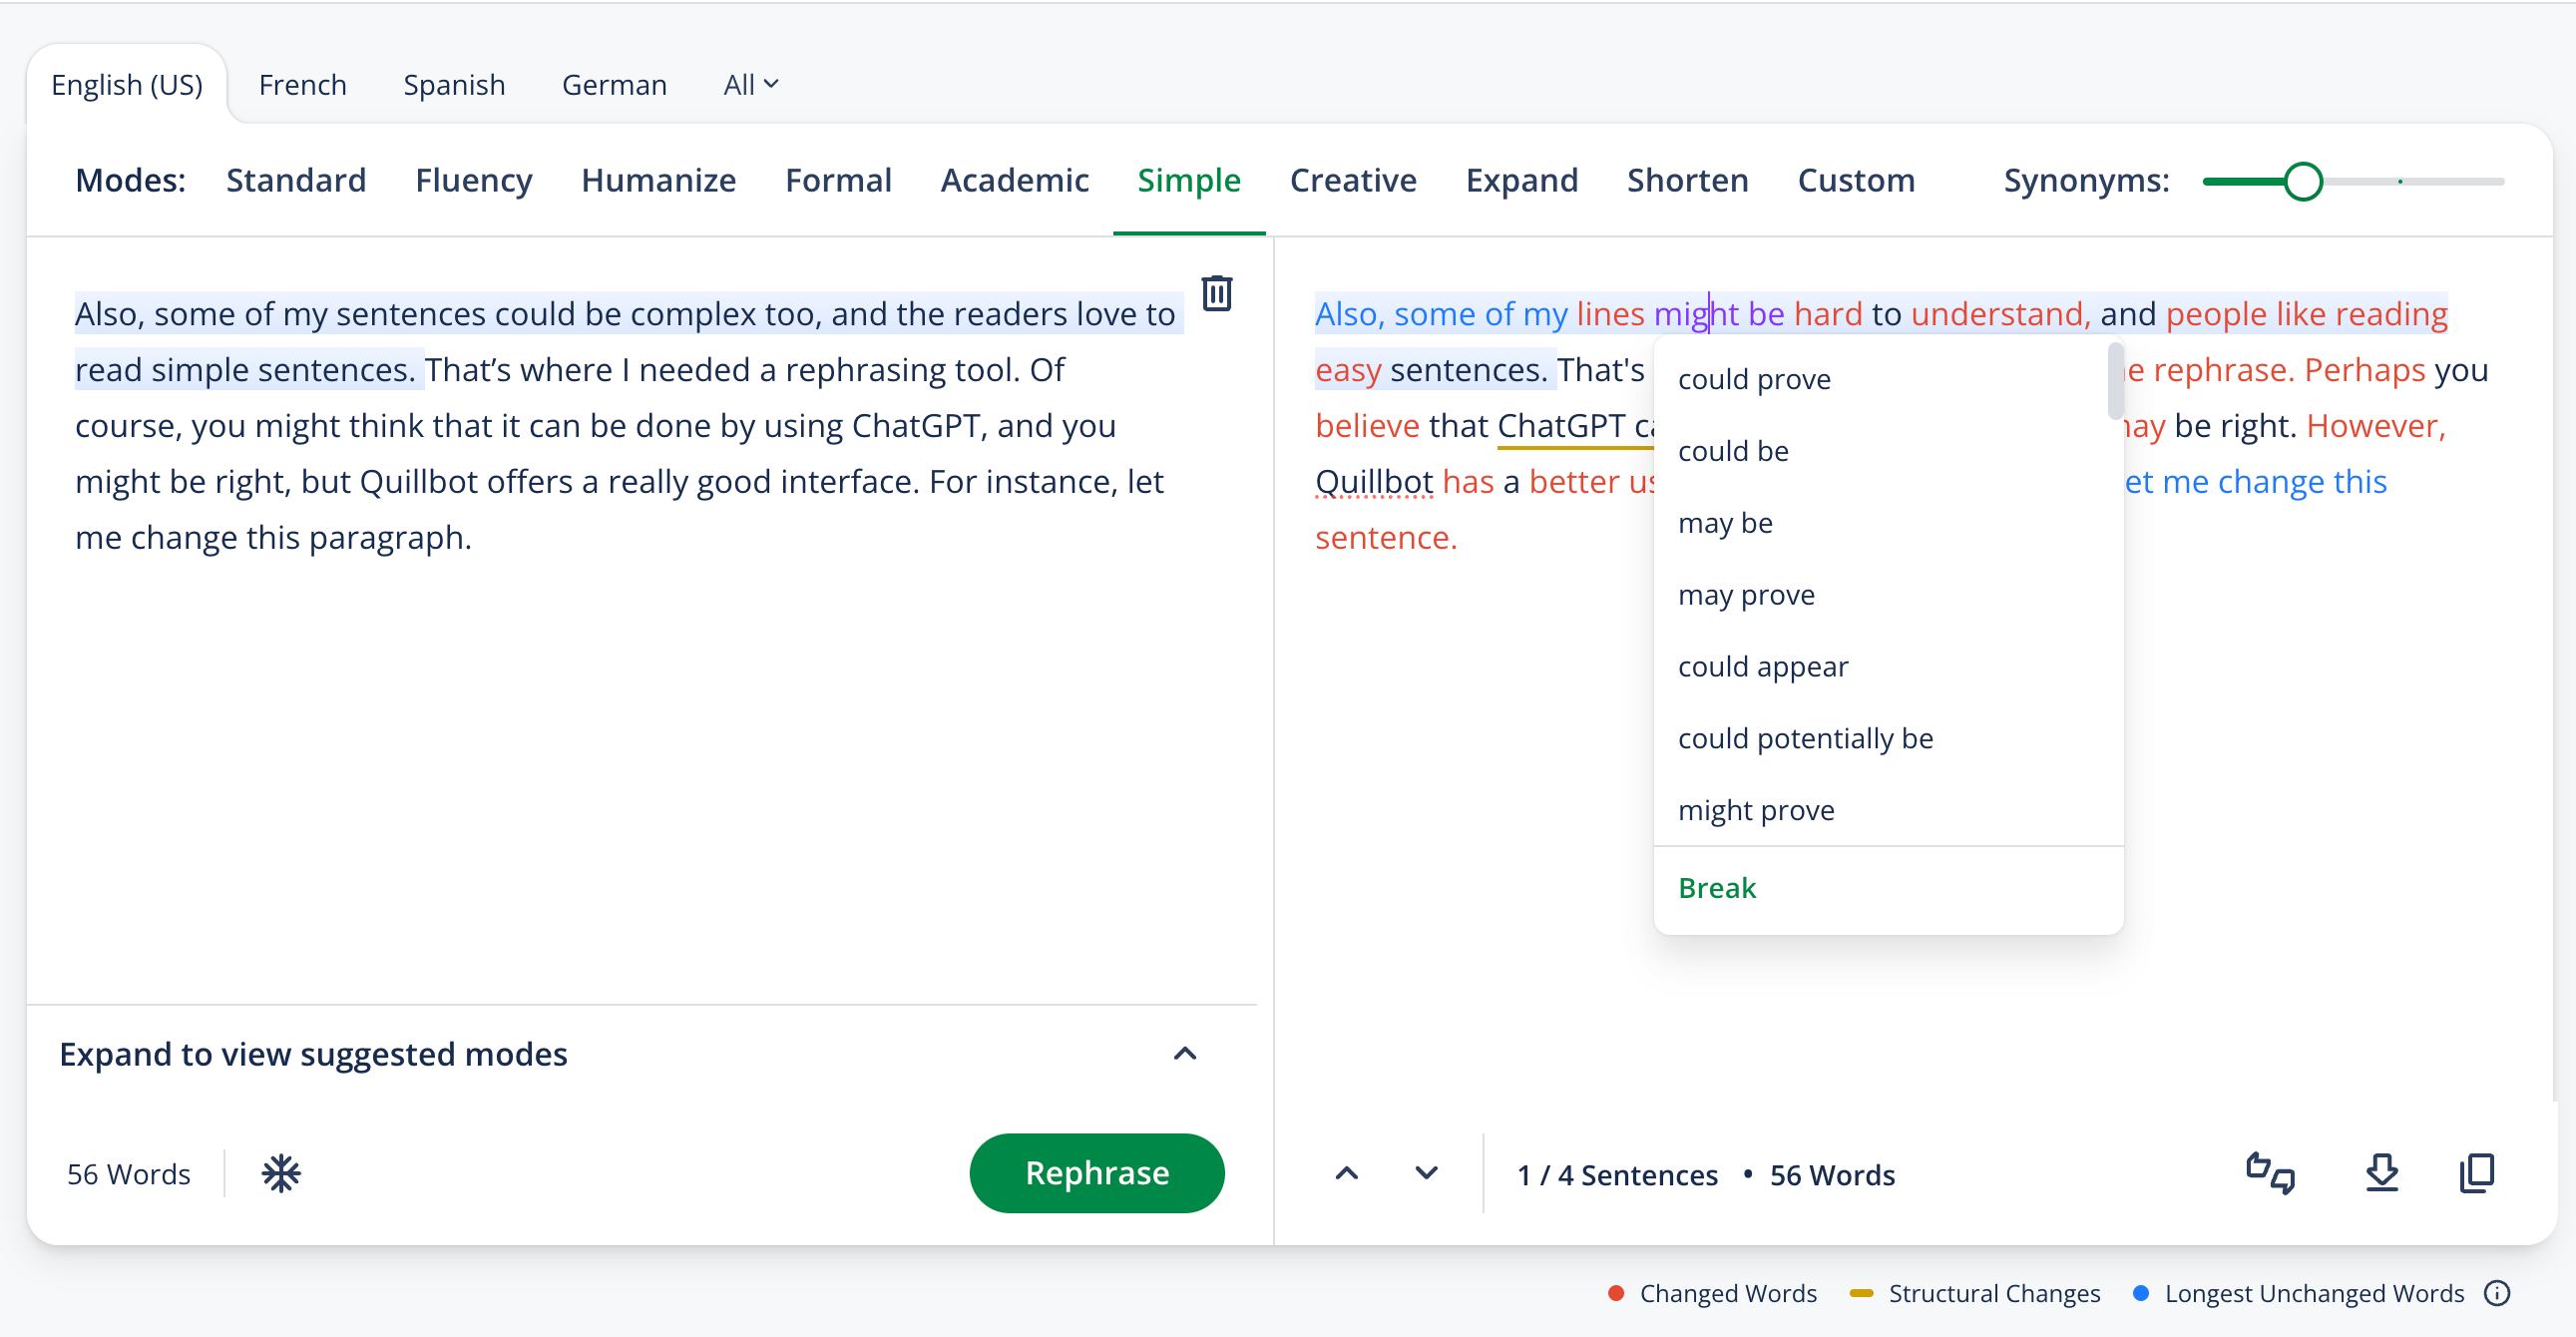Select the Creative mode tab
Screen dimensions: 2576x1337
click(x=1352, y=180)
